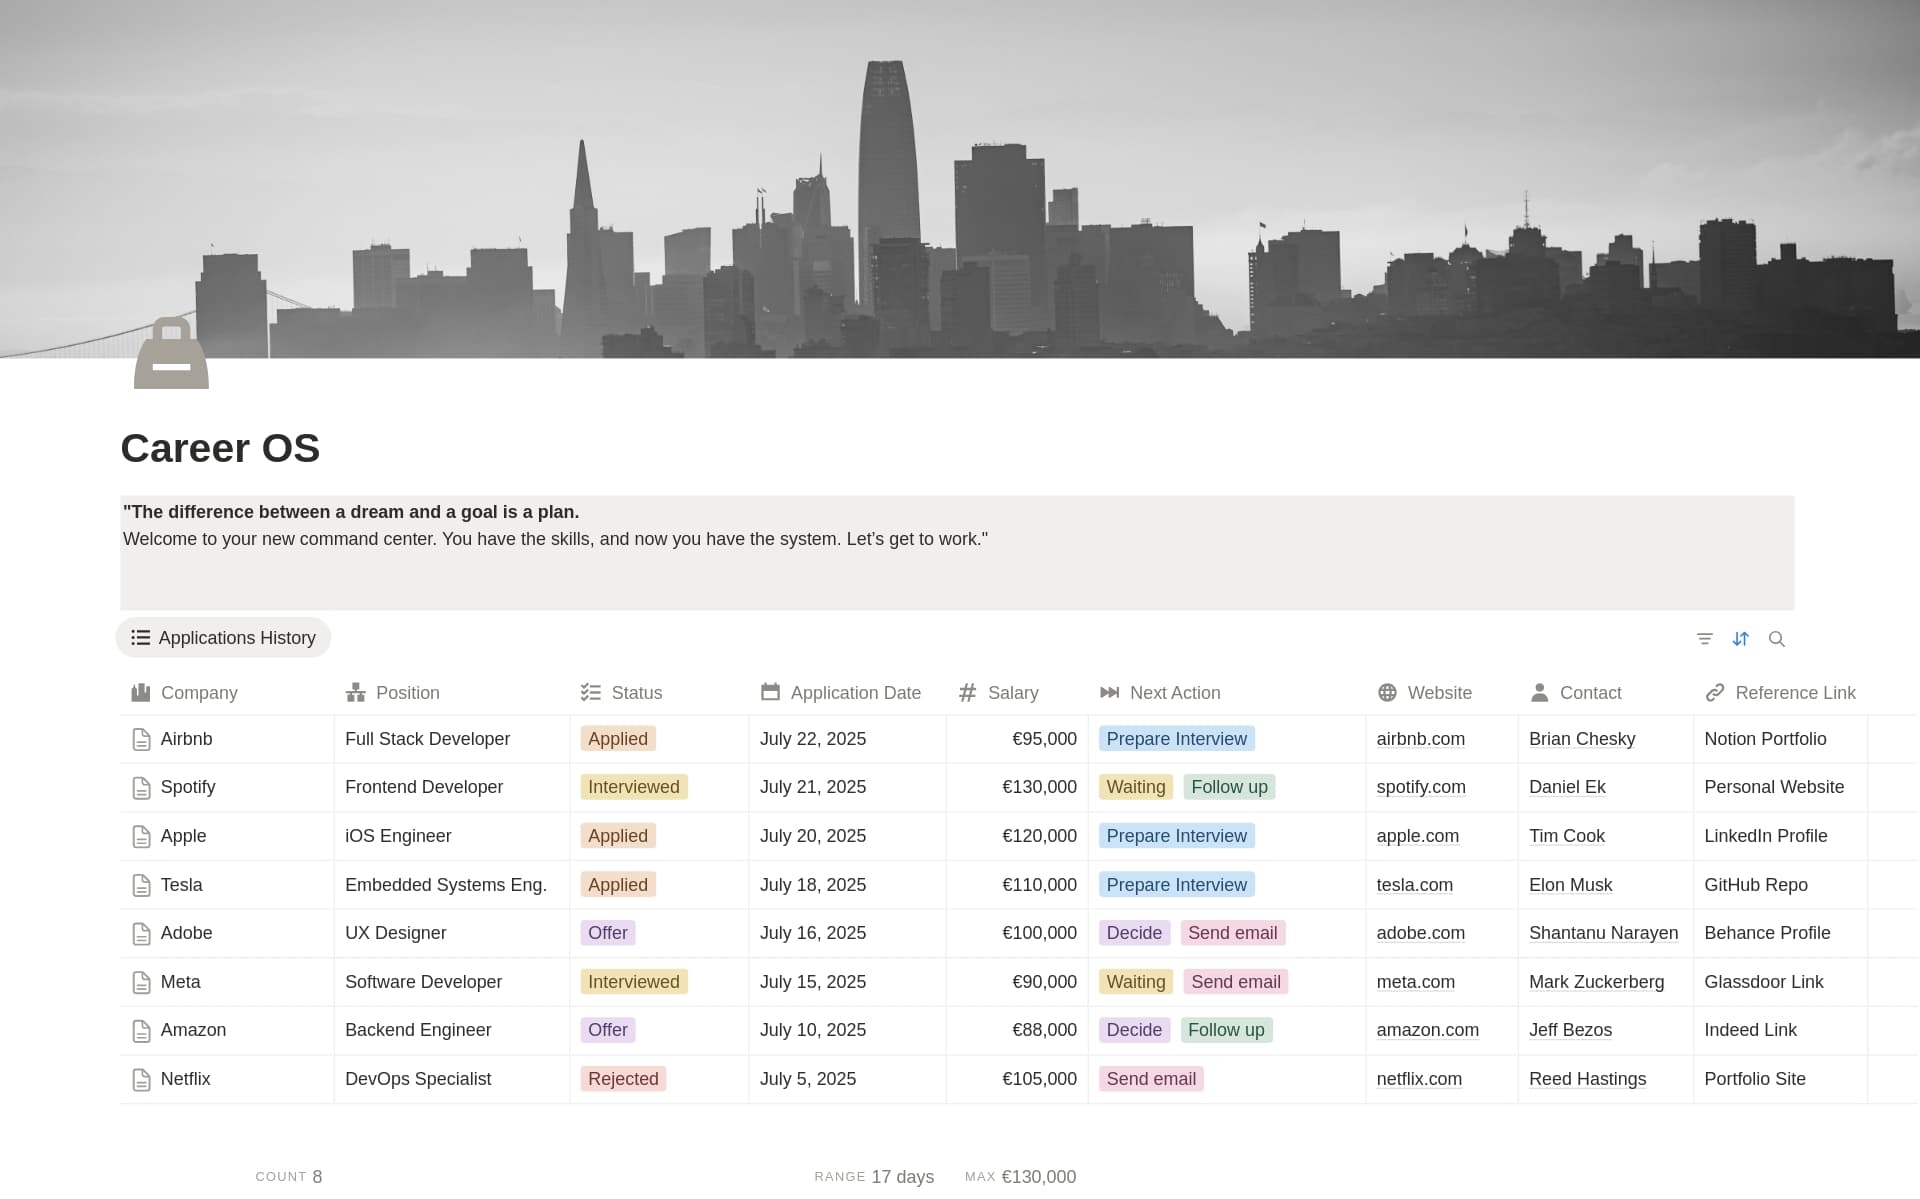The width and height of the screenshot is (1920, 1199).
Task: Click the Company column header icon
Action: coord(140,692)
